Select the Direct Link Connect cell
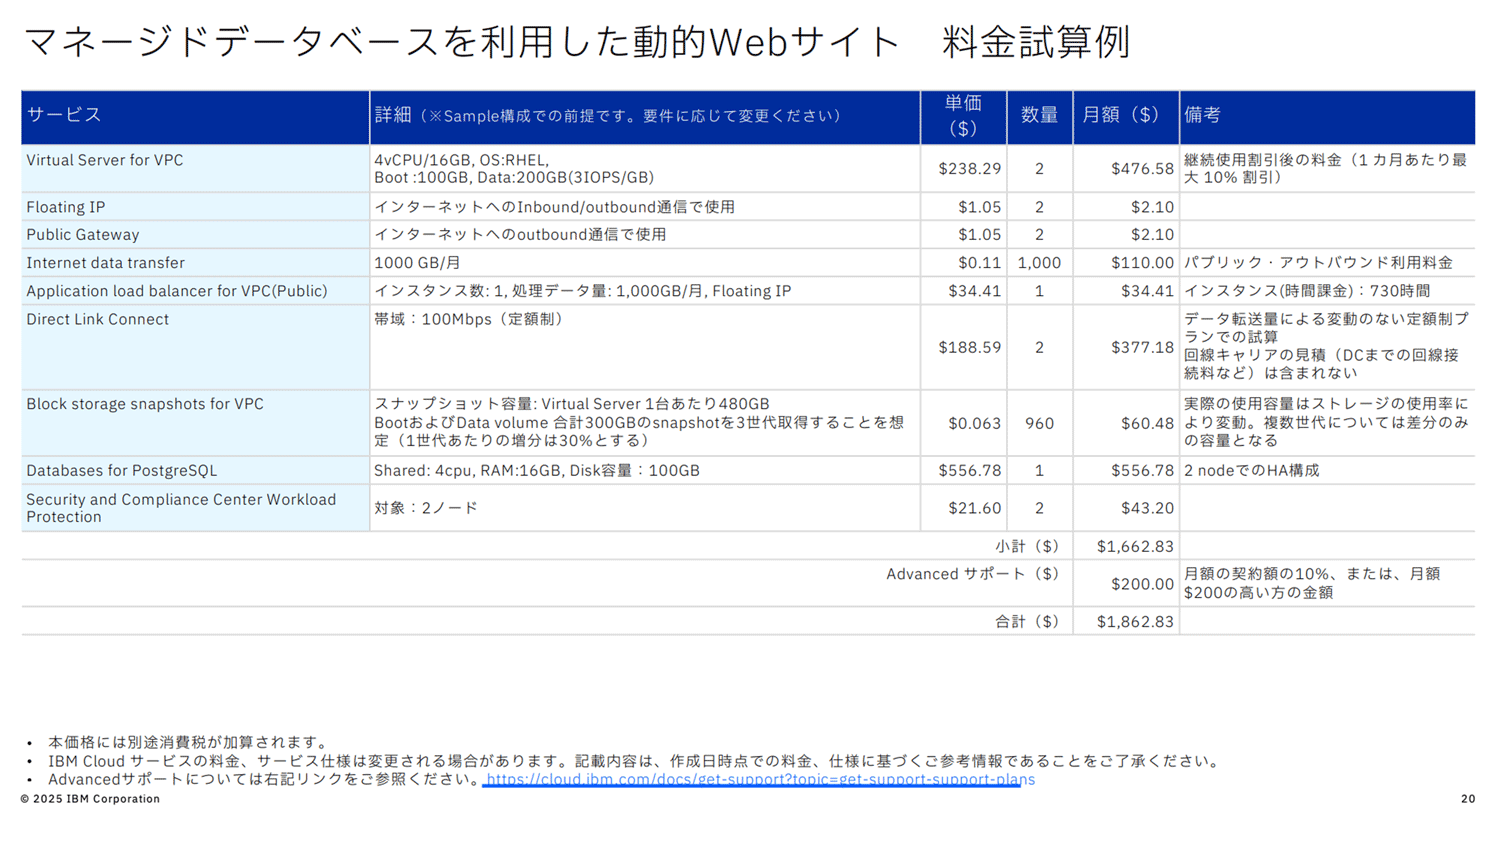Viewport: 1500px width, 844px height. tap(98, 320)
